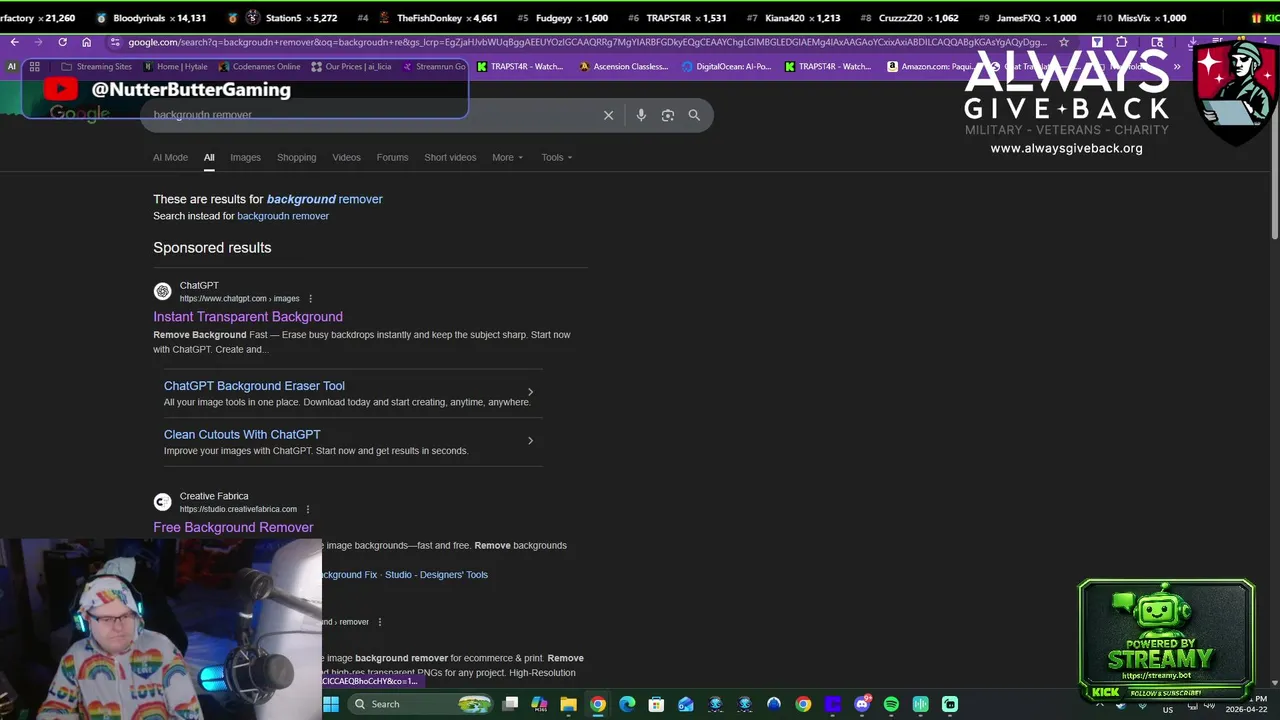The height and width of the screenshot is (720, 1280).
Task: Open Spotify from the taskbar
Action: (x=891, y=704)
